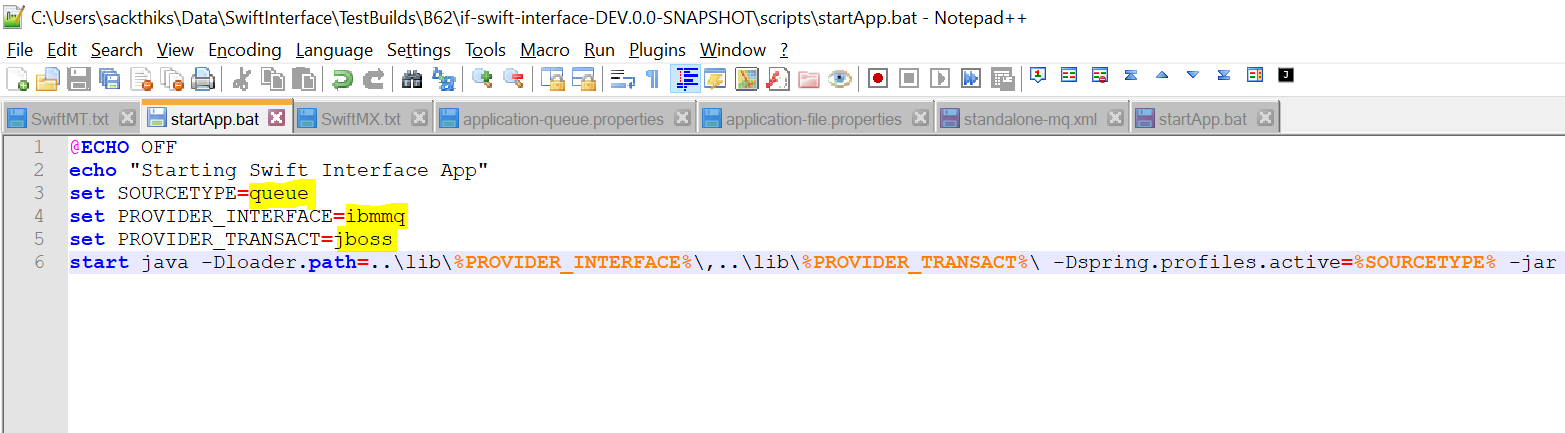This screenshot has width=1565, height=433.
Task: Toggle the indent guide button
Action: (x=685, y=78)
